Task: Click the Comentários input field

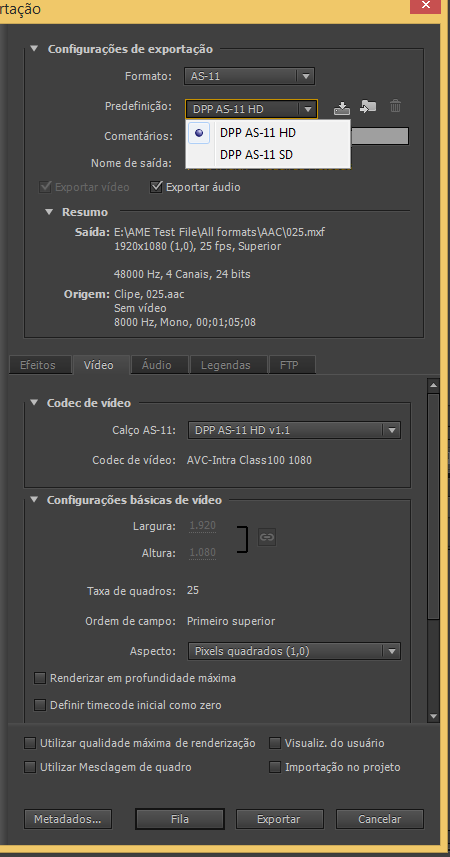Action: click(379, 136)
